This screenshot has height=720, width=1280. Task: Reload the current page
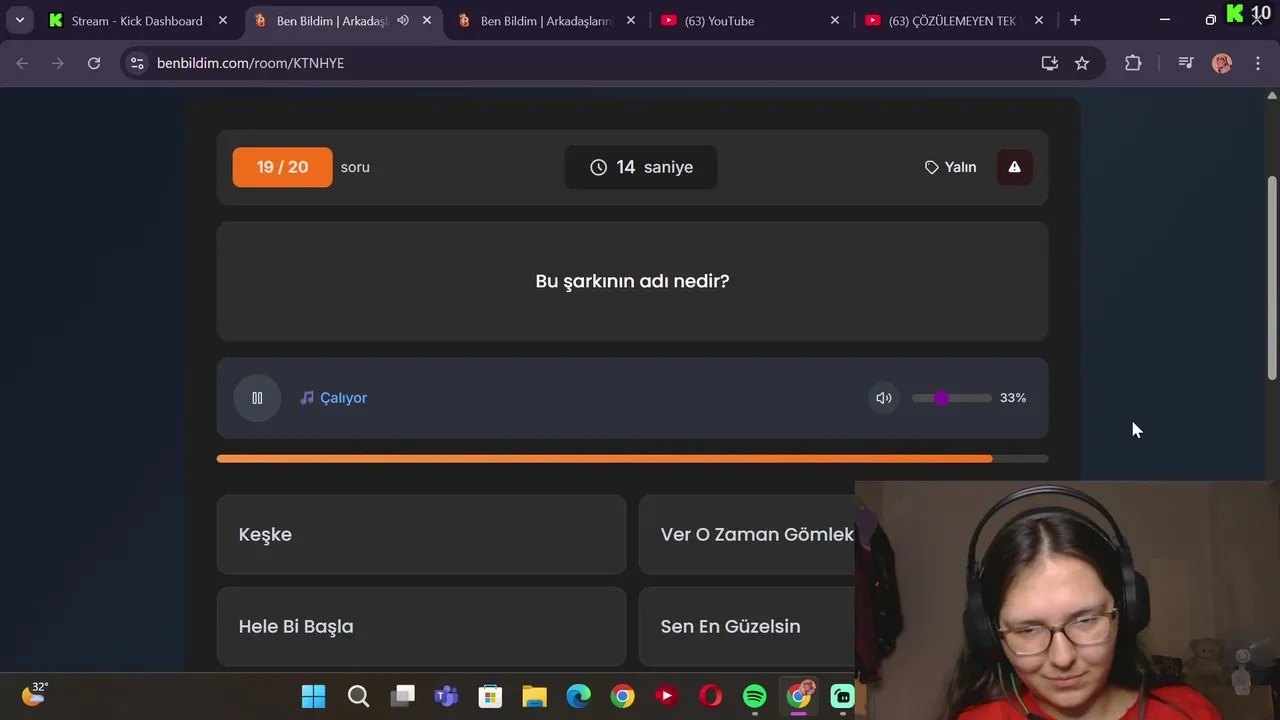(94, 63)
